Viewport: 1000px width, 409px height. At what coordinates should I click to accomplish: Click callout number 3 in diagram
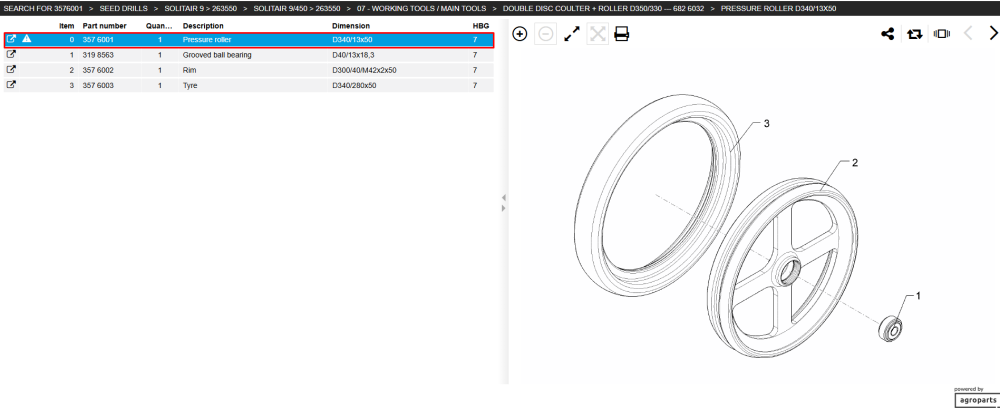[767, 123]
